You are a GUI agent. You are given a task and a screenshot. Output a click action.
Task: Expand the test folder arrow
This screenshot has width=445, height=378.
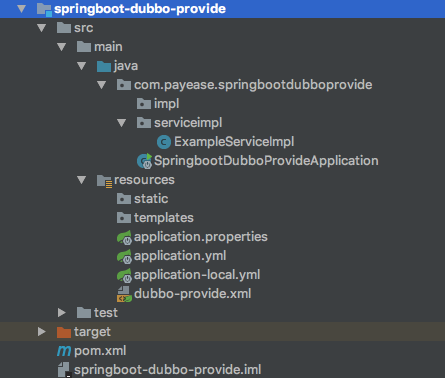coord(62,313)
